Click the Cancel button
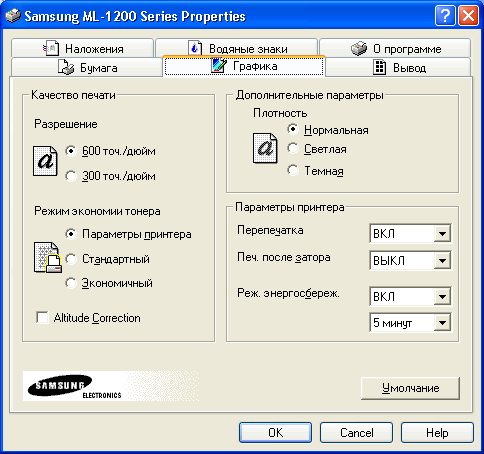The height and width of the screenshot is (454, 484). click(356, 433)
